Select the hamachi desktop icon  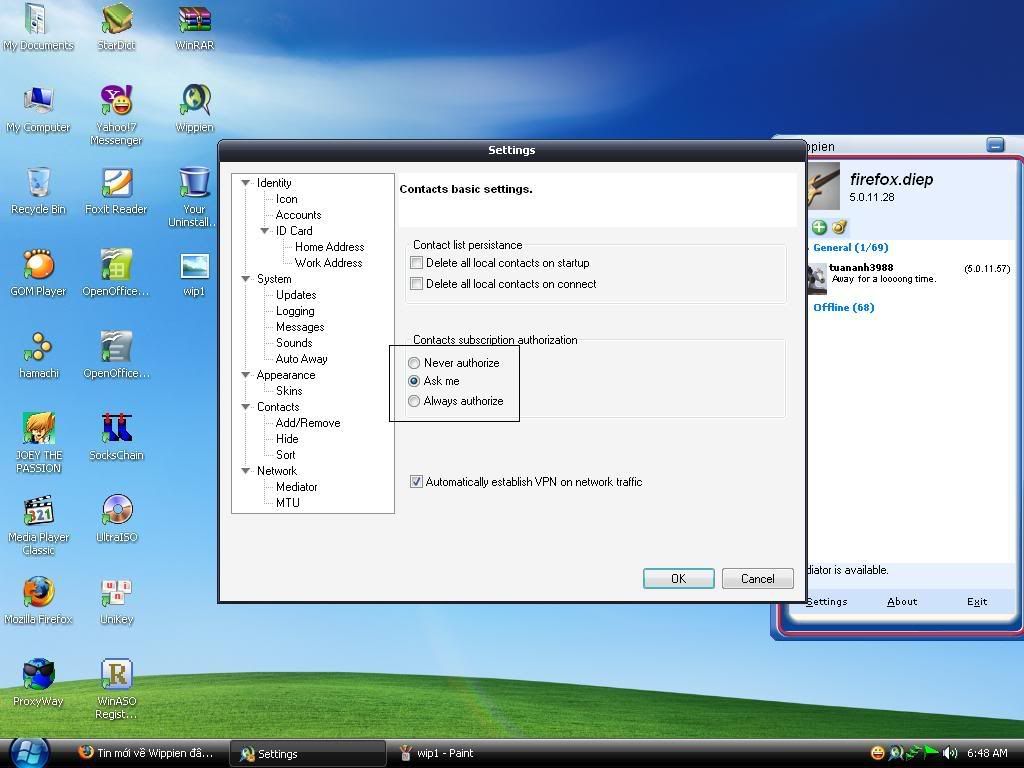tap(39, 355)
